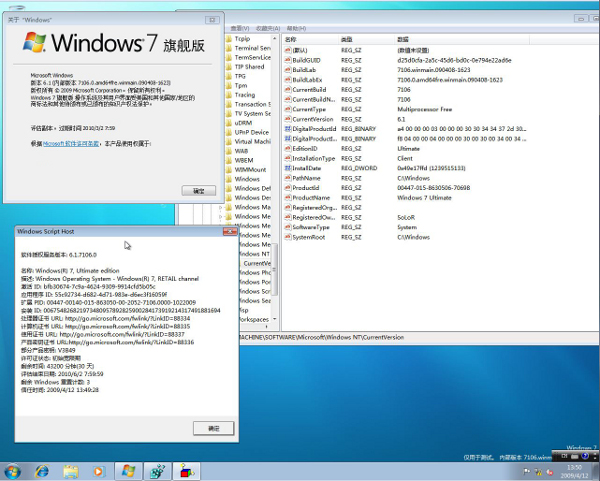Select the TermServLice tree key
The image size is (600, 481).
click(253, 57)
